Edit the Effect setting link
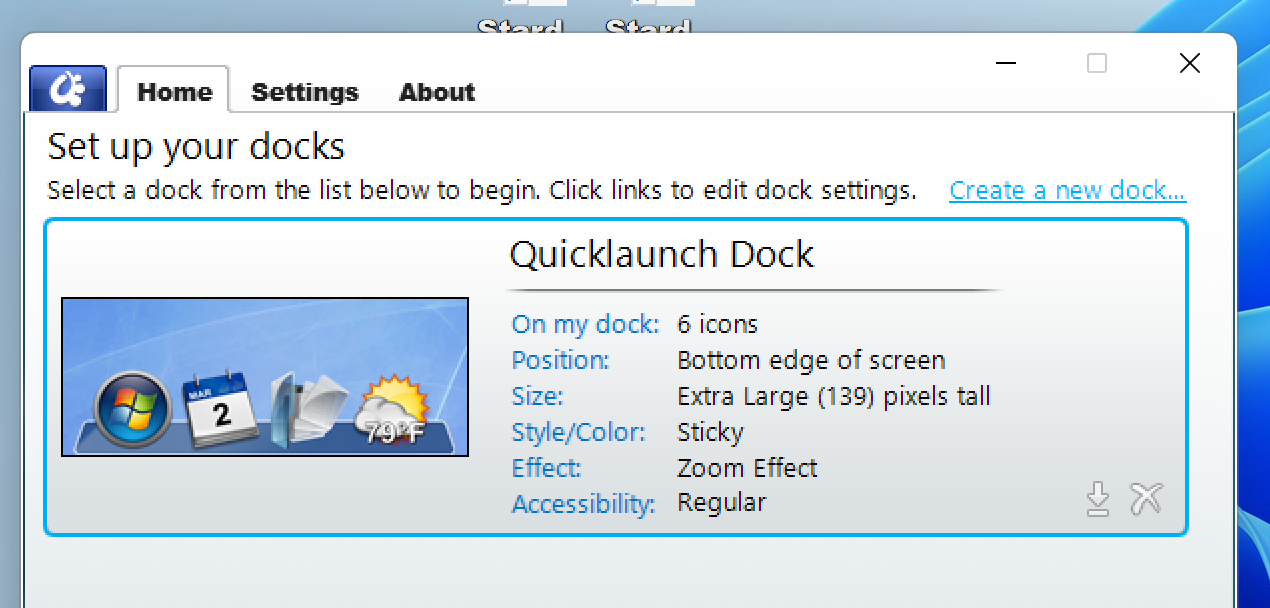 click(x=546, y=468)
